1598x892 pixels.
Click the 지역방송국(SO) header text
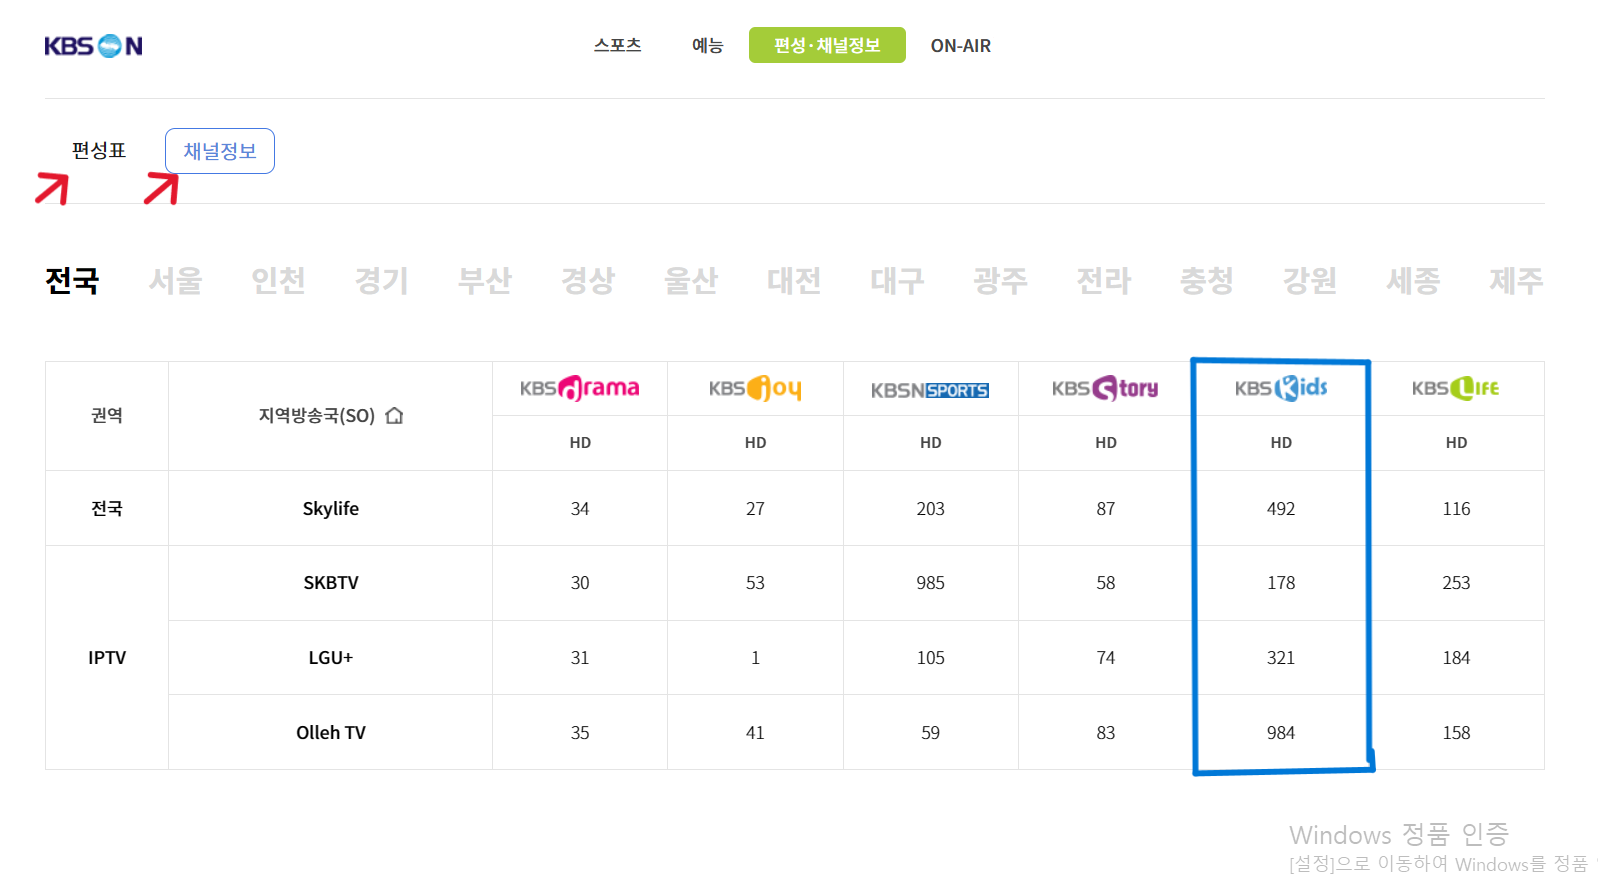pos(317,415)
